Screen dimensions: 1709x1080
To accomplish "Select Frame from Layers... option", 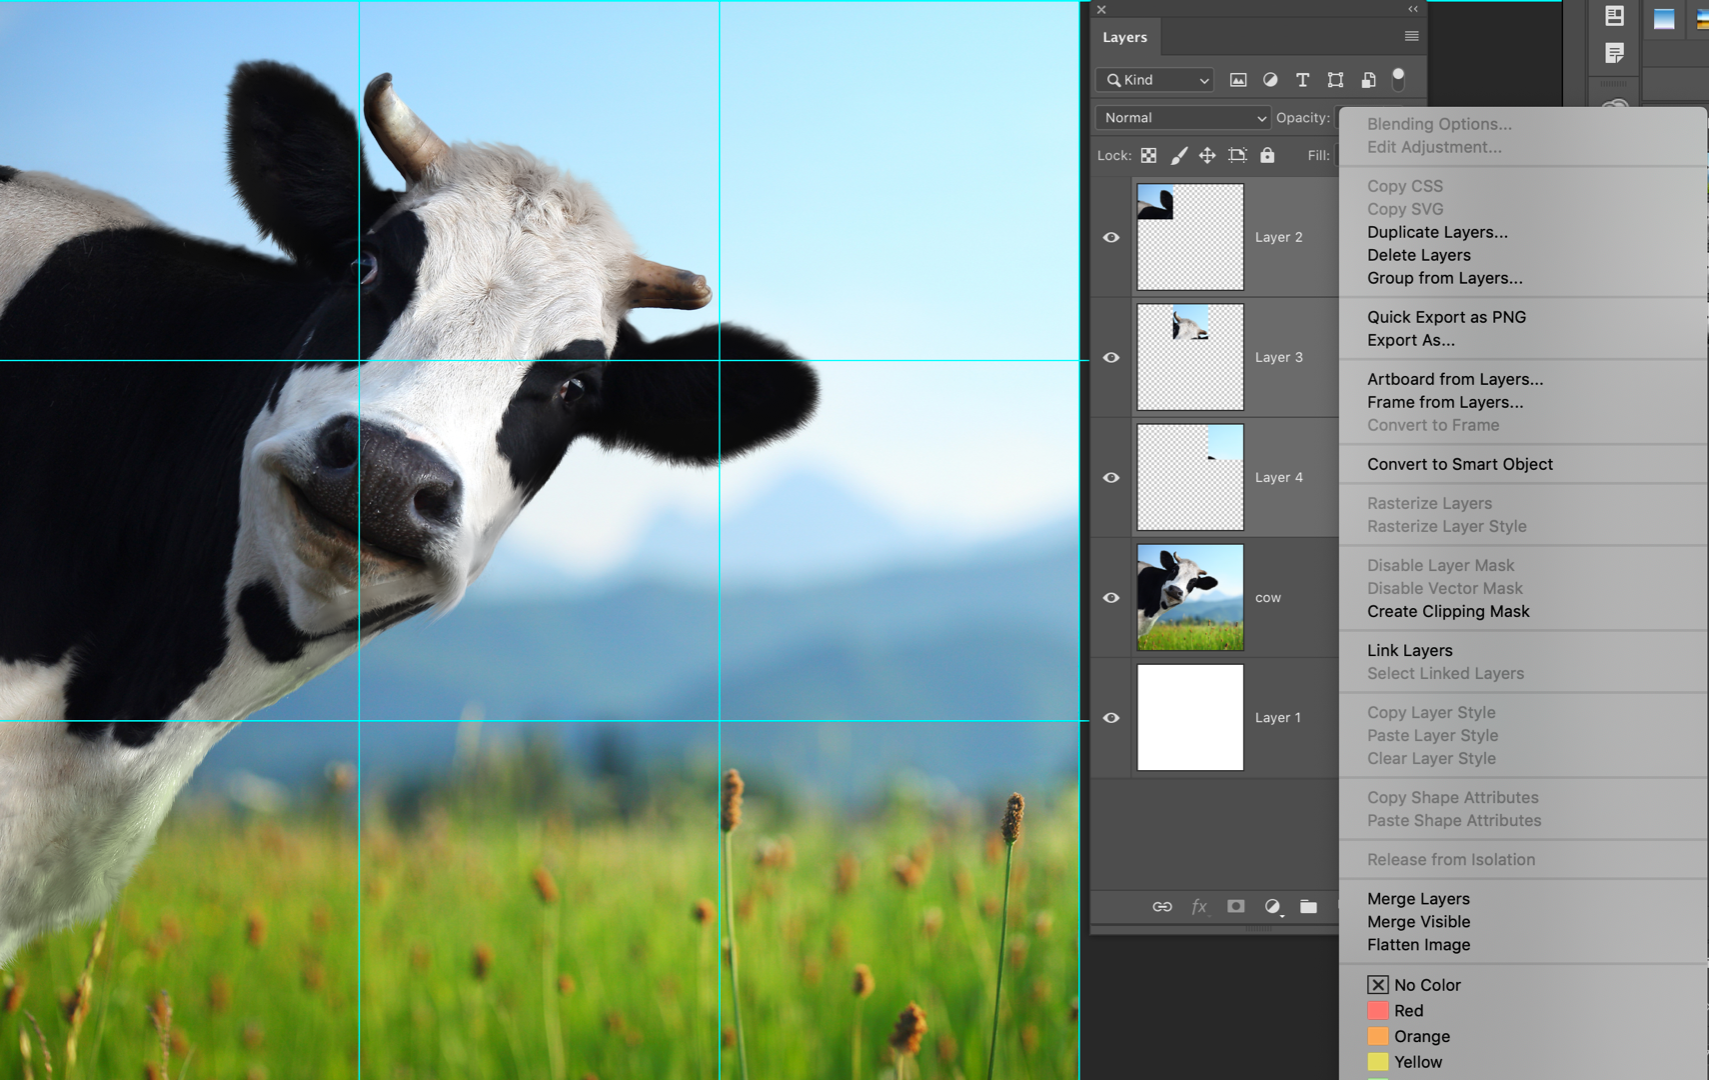I will click(x=1445, y=402).
